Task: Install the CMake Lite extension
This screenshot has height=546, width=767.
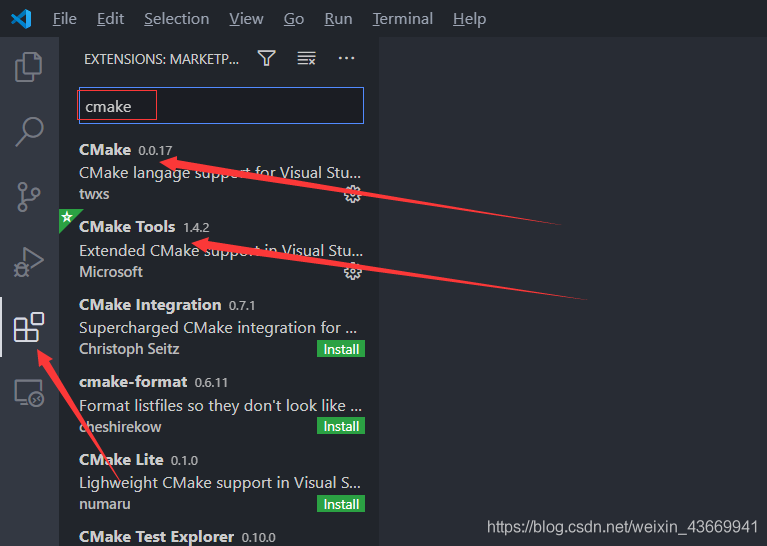Action: (341, 504)
